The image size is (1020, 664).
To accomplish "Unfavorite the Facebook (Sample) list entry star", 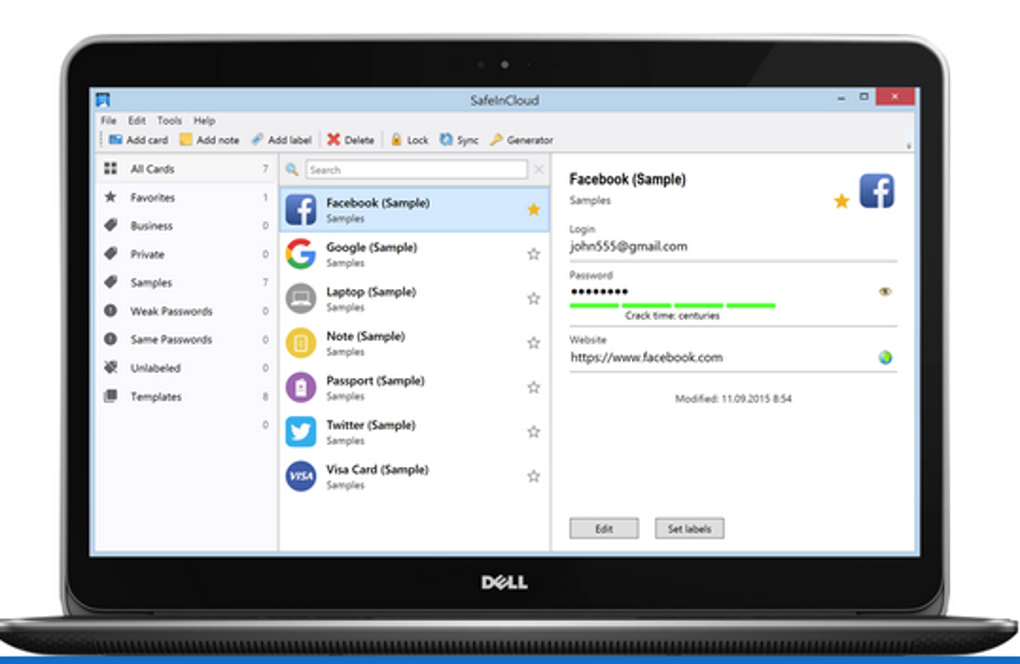I will 533,209.
